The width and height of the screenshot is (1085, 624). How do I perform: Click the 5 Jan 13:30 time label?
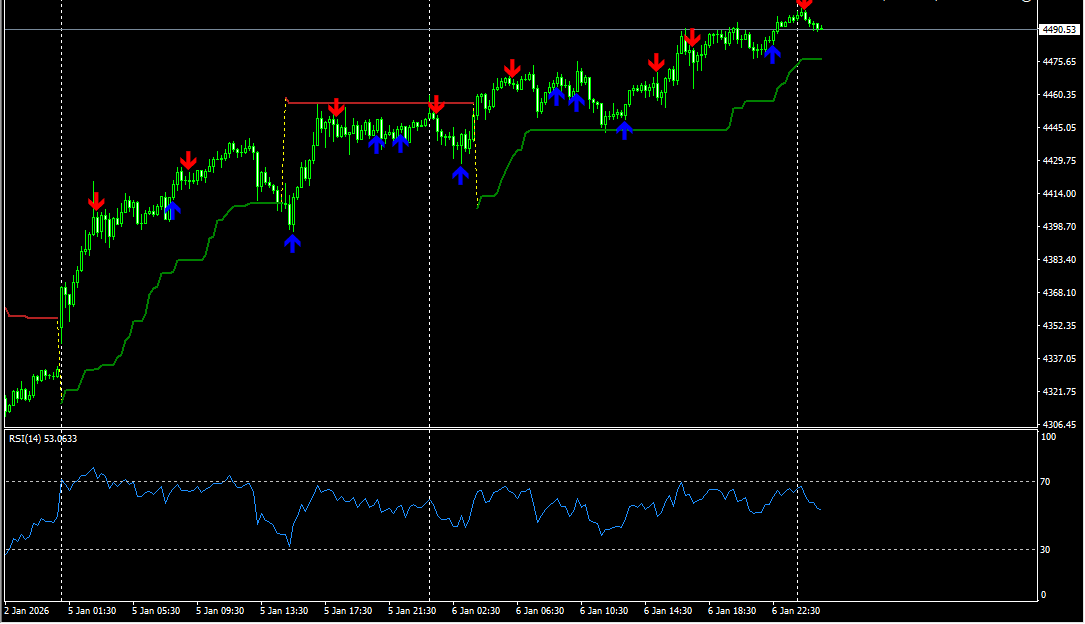286,610
